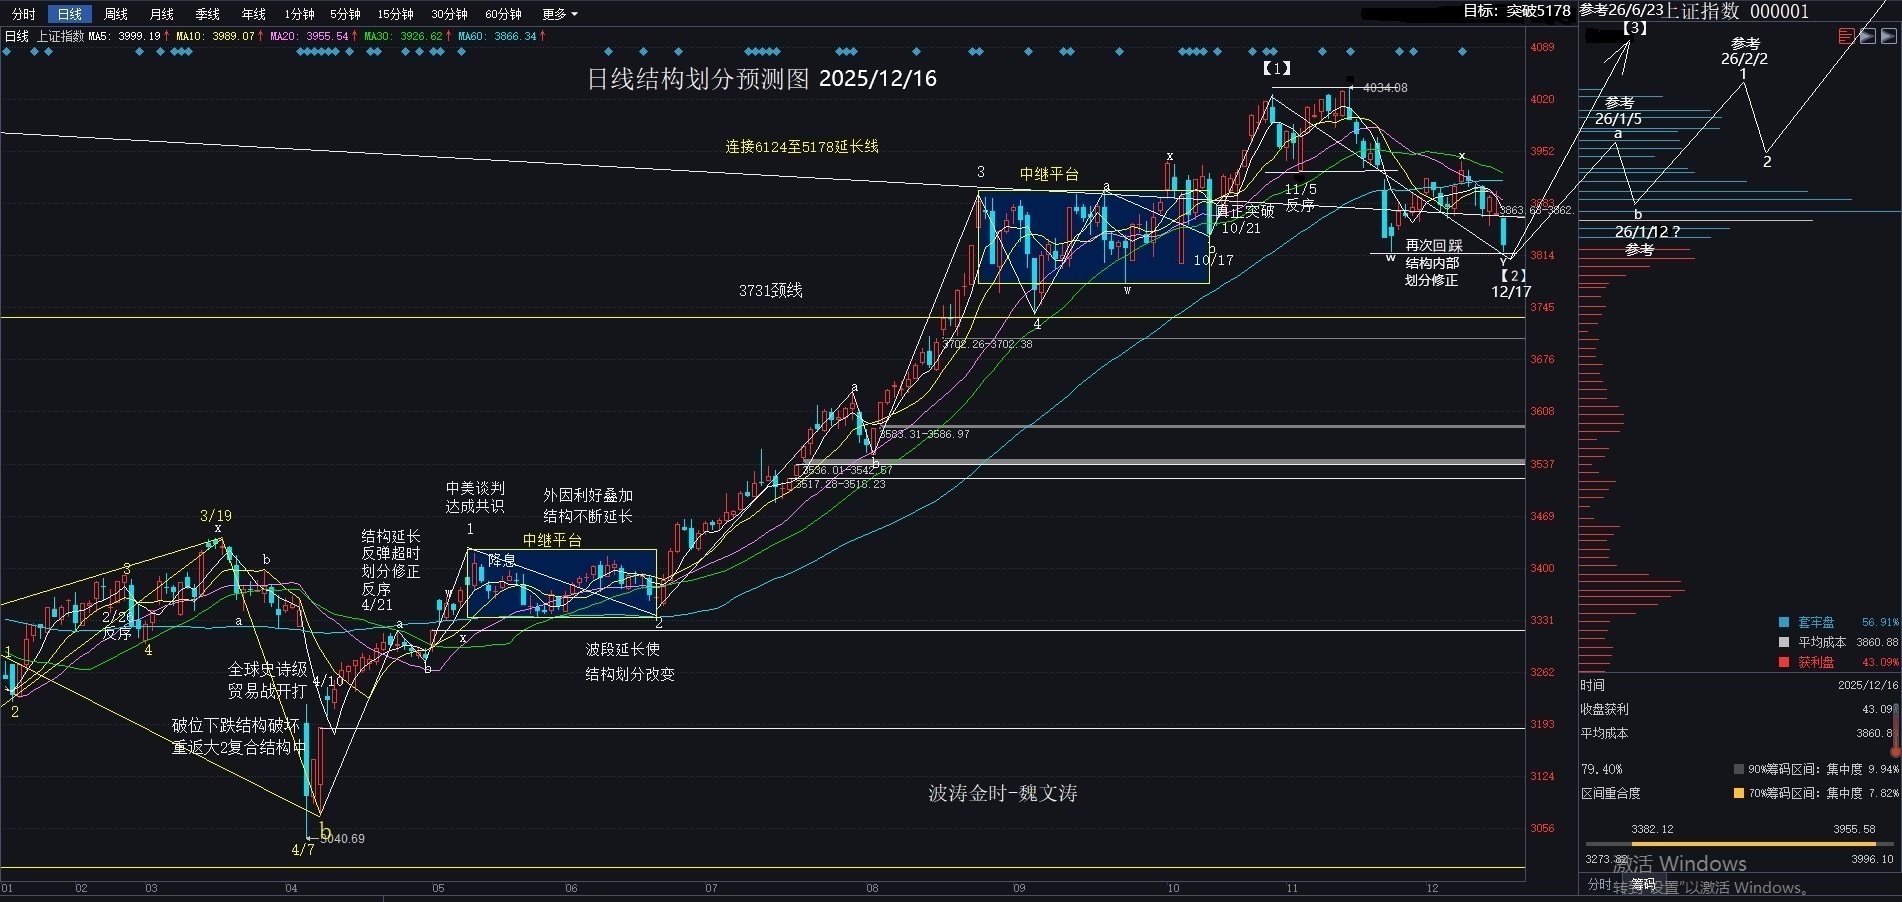Click the 3382.12 range lower value
Image resolution: width=1902 pixels, height=902 pixels.
click(1652, 829)
